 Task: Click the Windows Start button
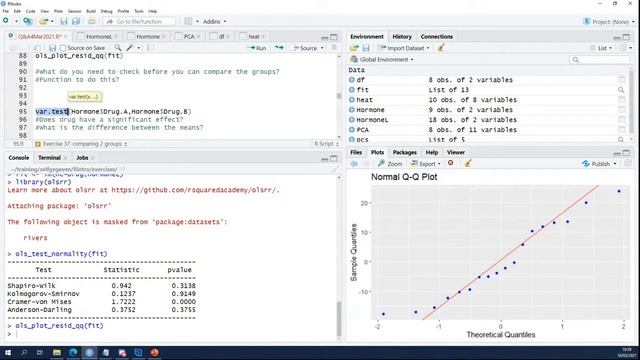(8, 353)
